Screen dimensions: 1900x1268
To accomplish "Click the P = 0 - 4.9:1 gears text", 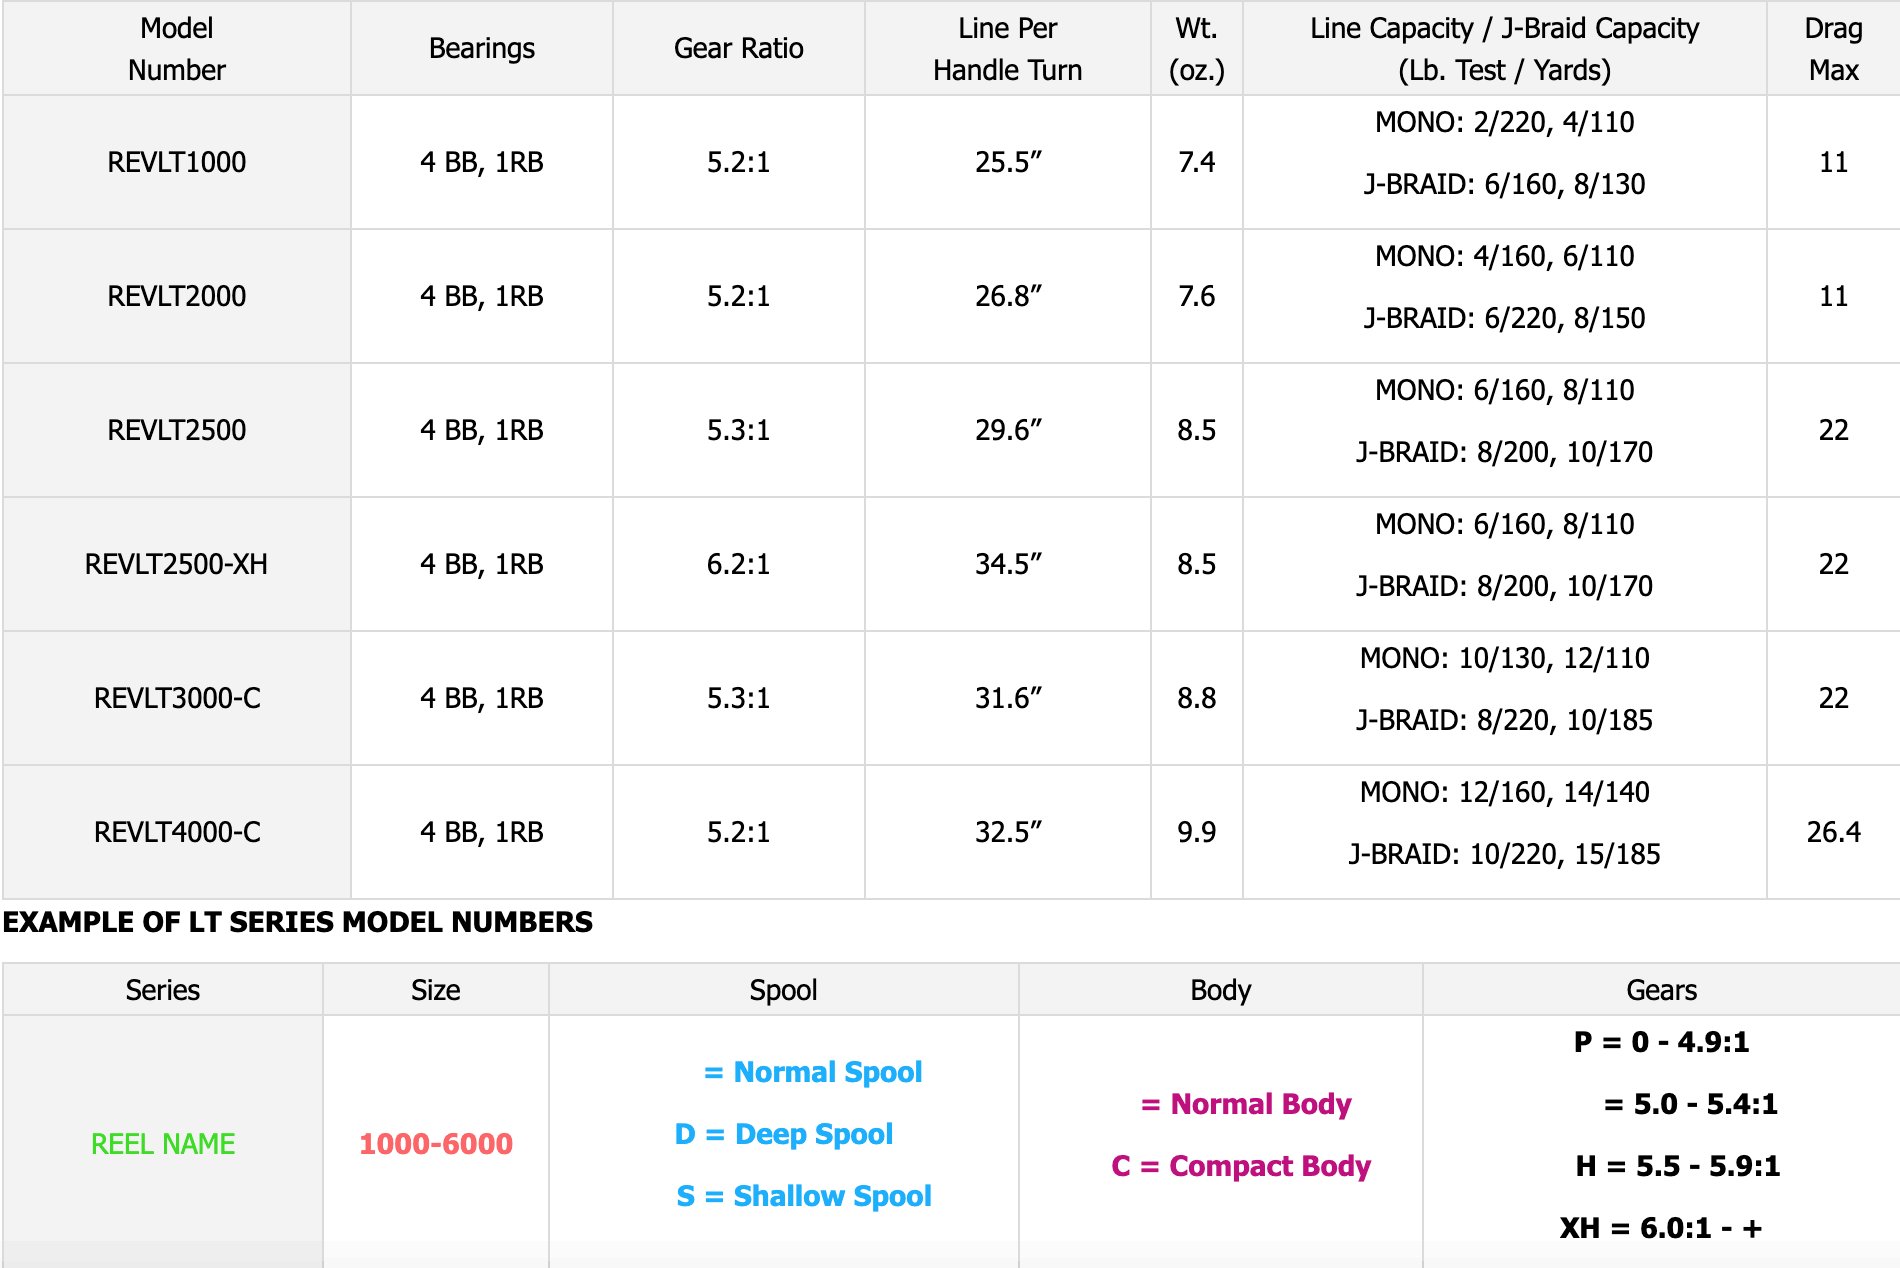I will tap(1662, 1042).
